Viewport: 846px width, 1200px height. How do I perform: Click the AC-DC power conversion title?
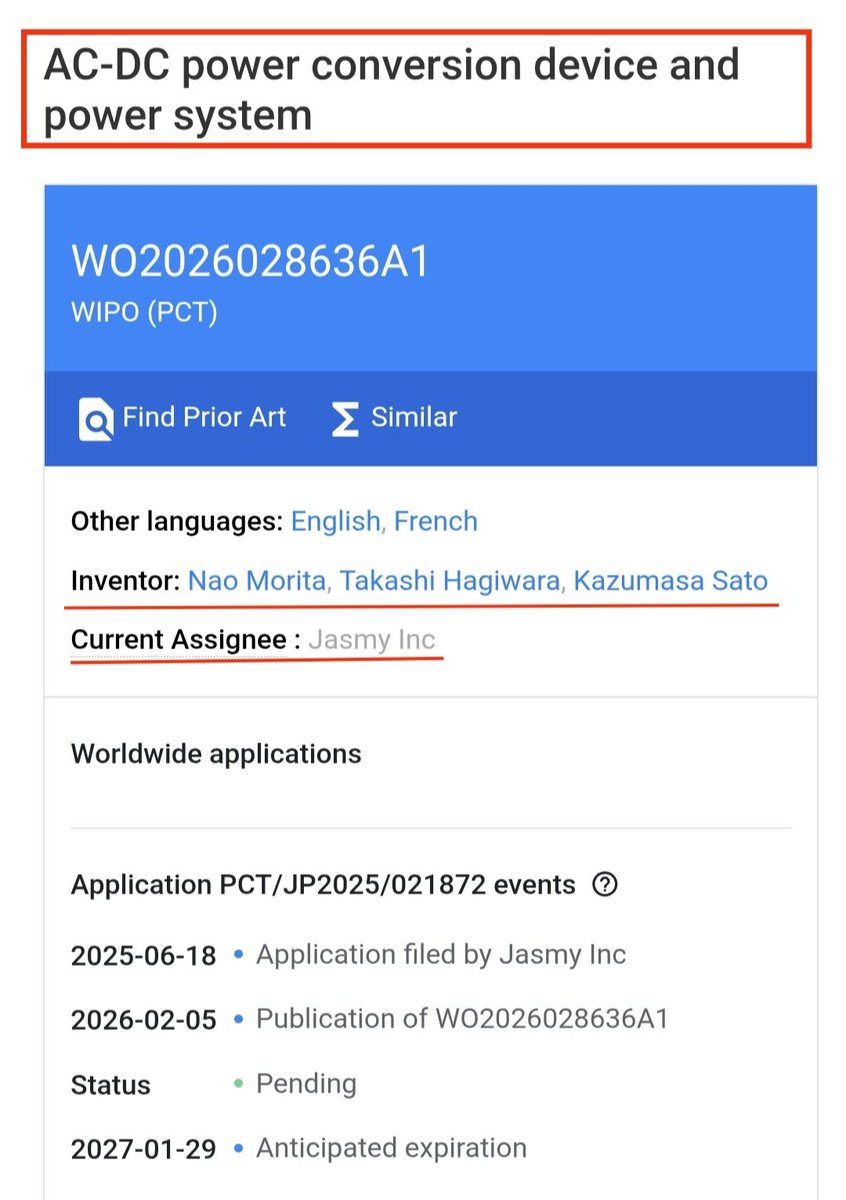tap(392, 90)
